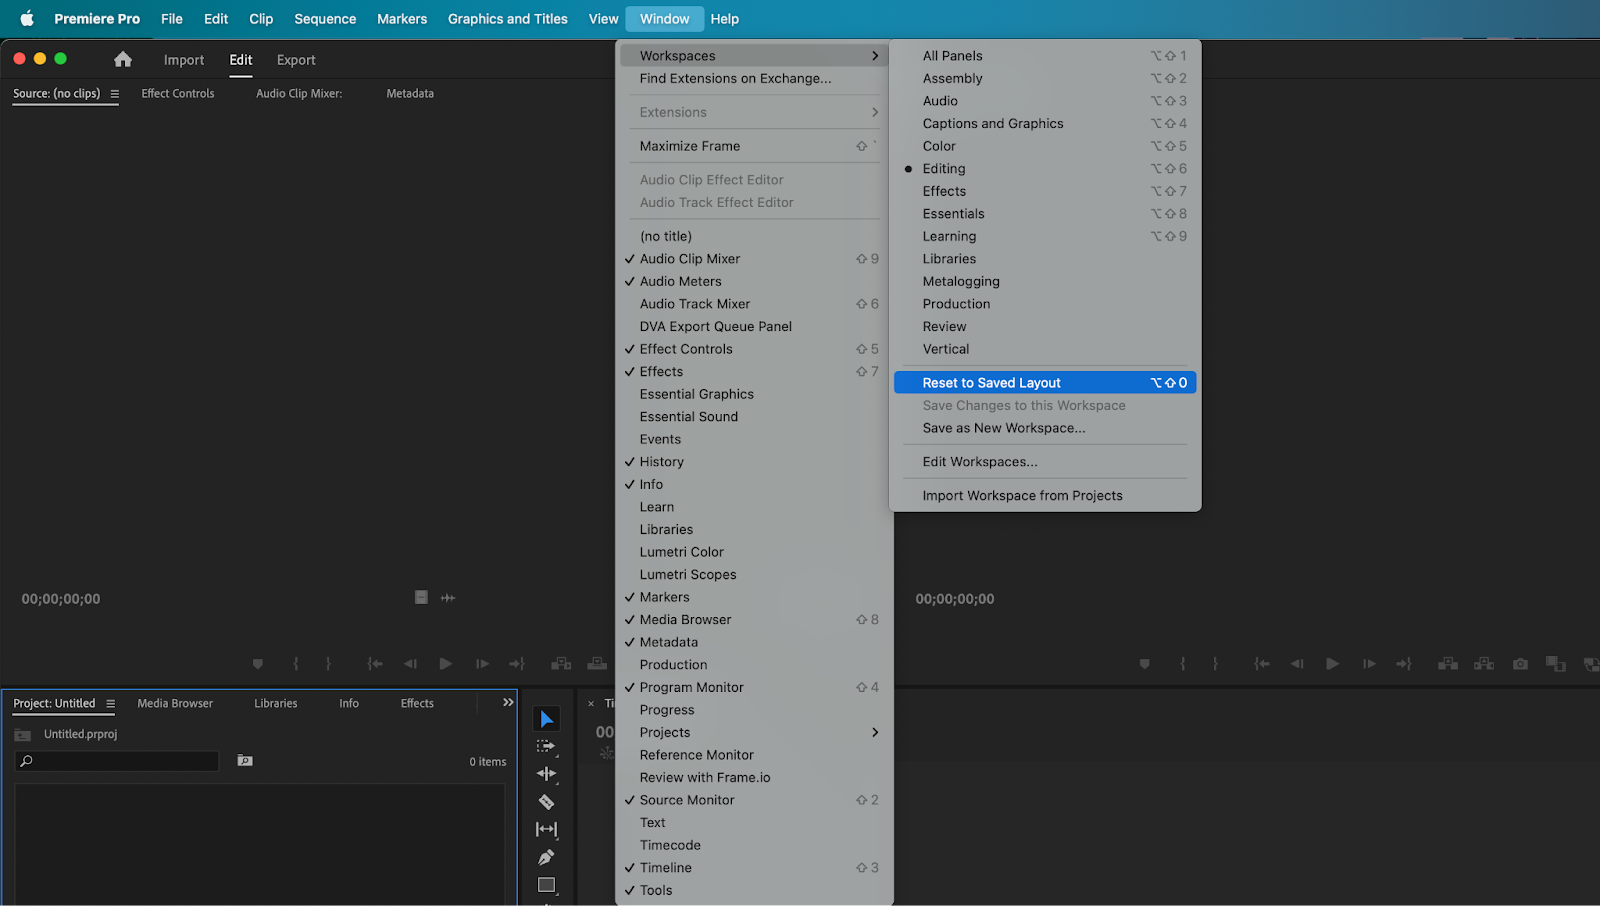1600x906 pixels.
Task: Choose Reset to Saved Layout
Action: coord(1045,383)
